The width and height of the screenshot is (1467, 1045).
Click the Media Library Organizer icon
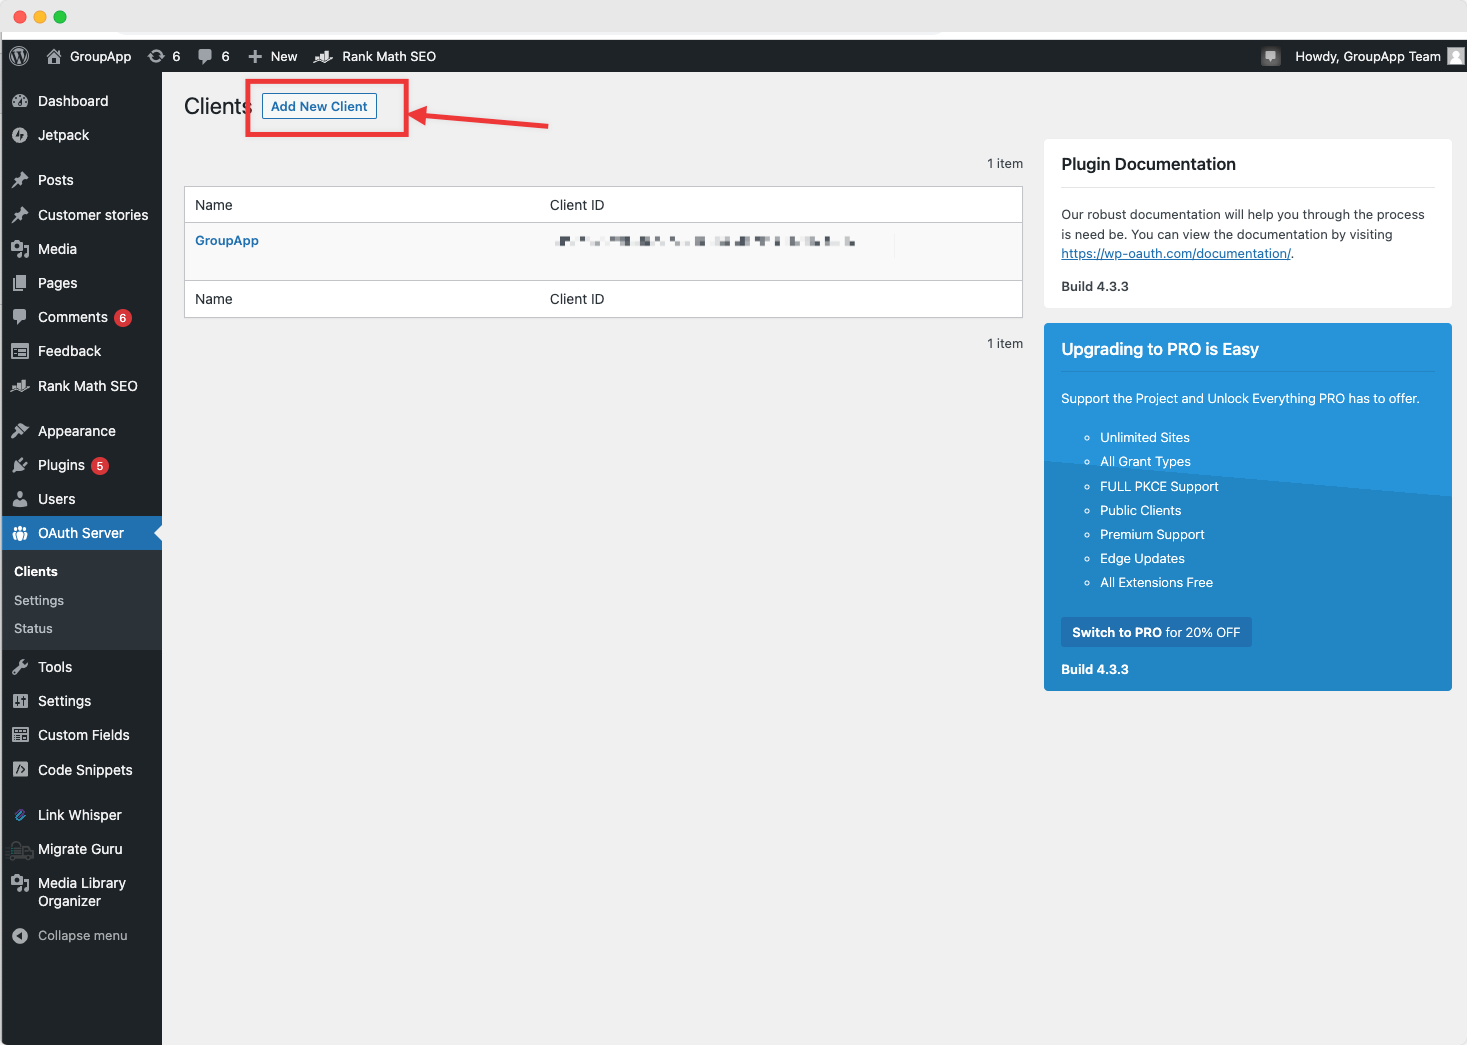(20, 883)
